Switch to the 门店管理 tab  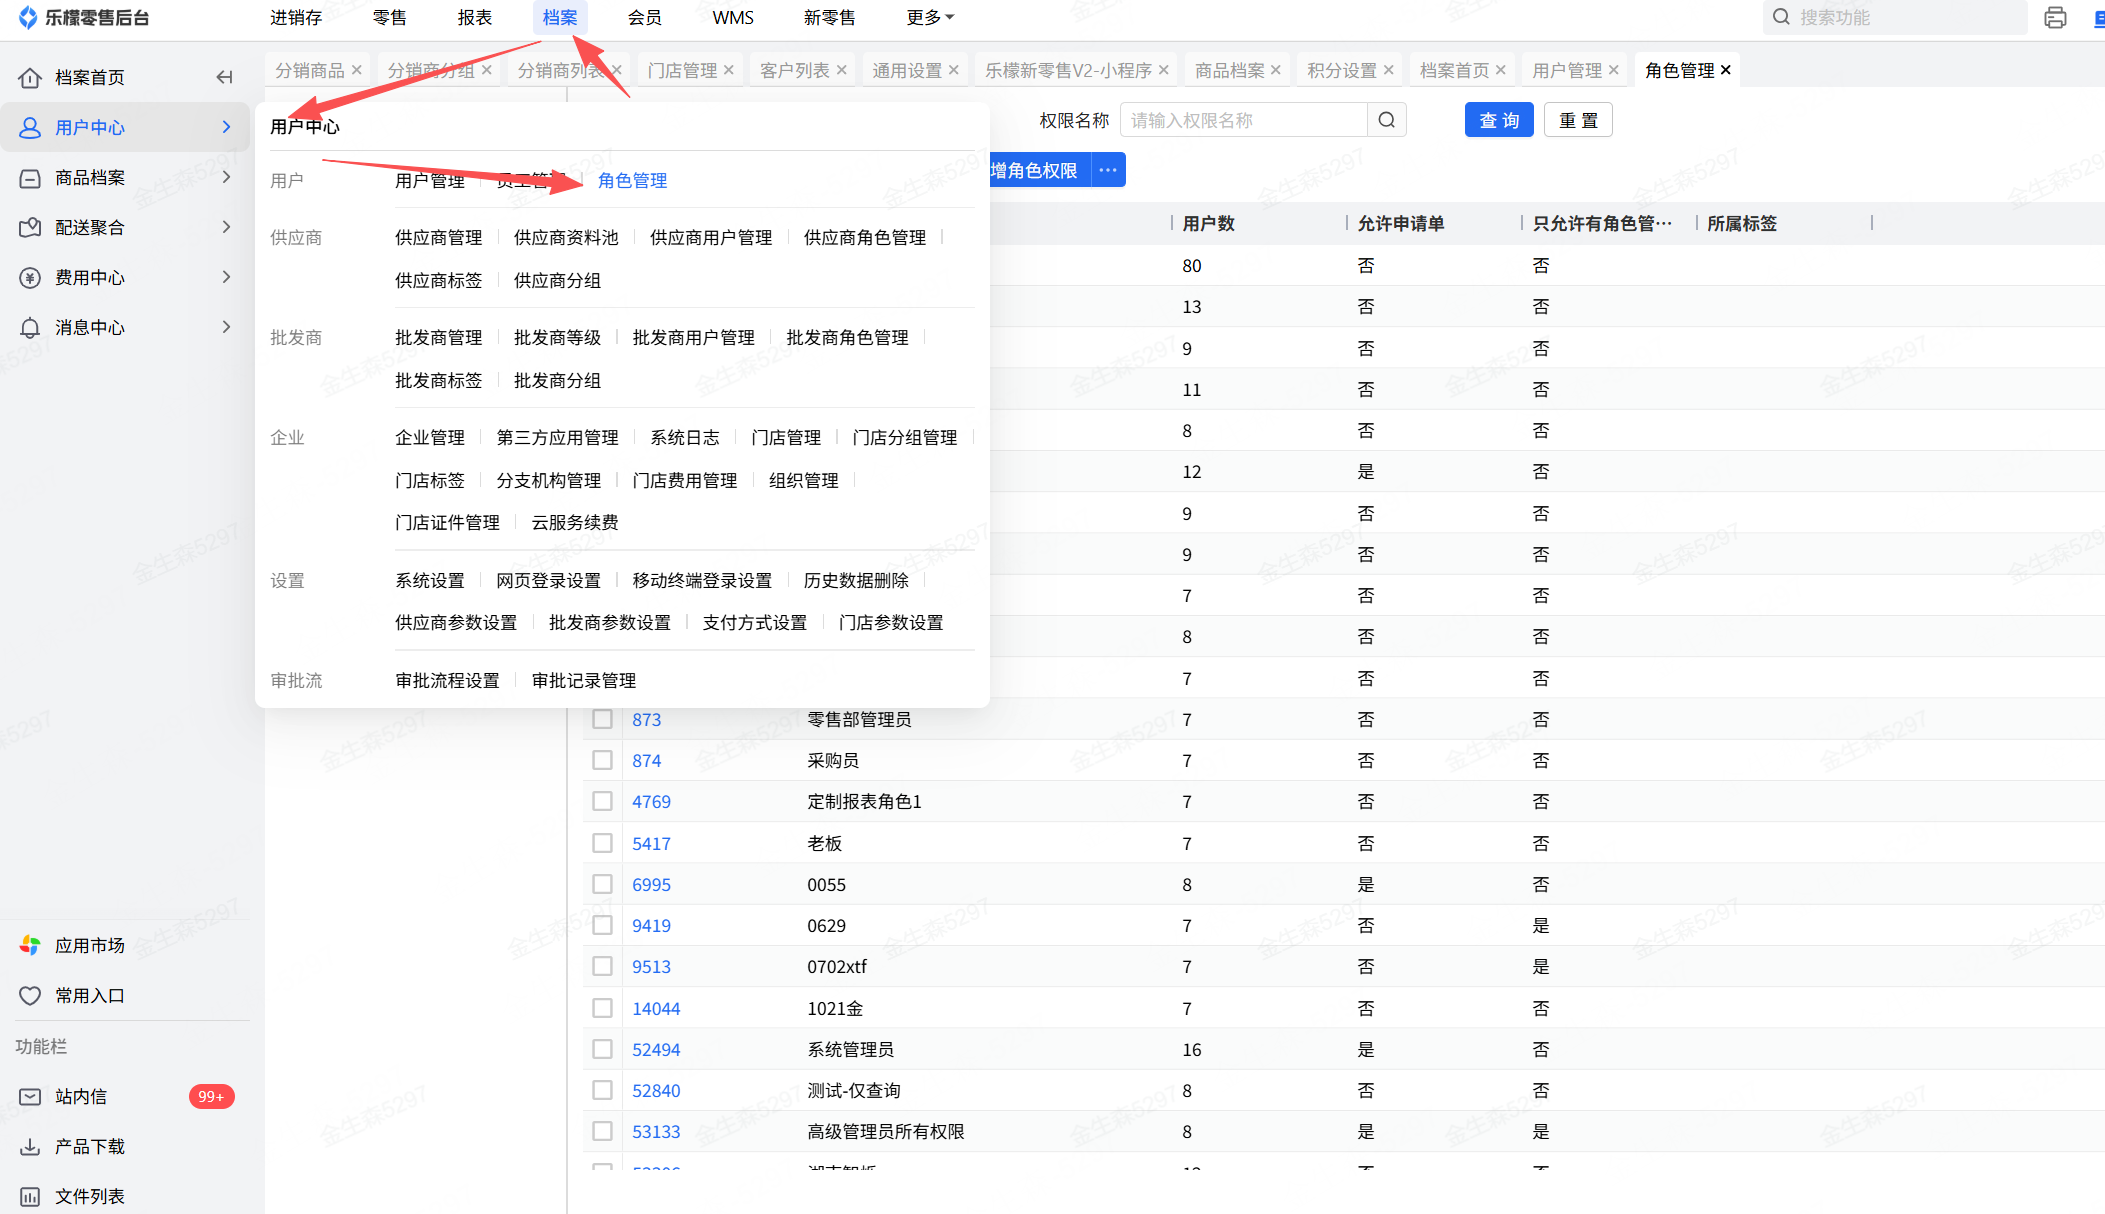coord(681,70)
